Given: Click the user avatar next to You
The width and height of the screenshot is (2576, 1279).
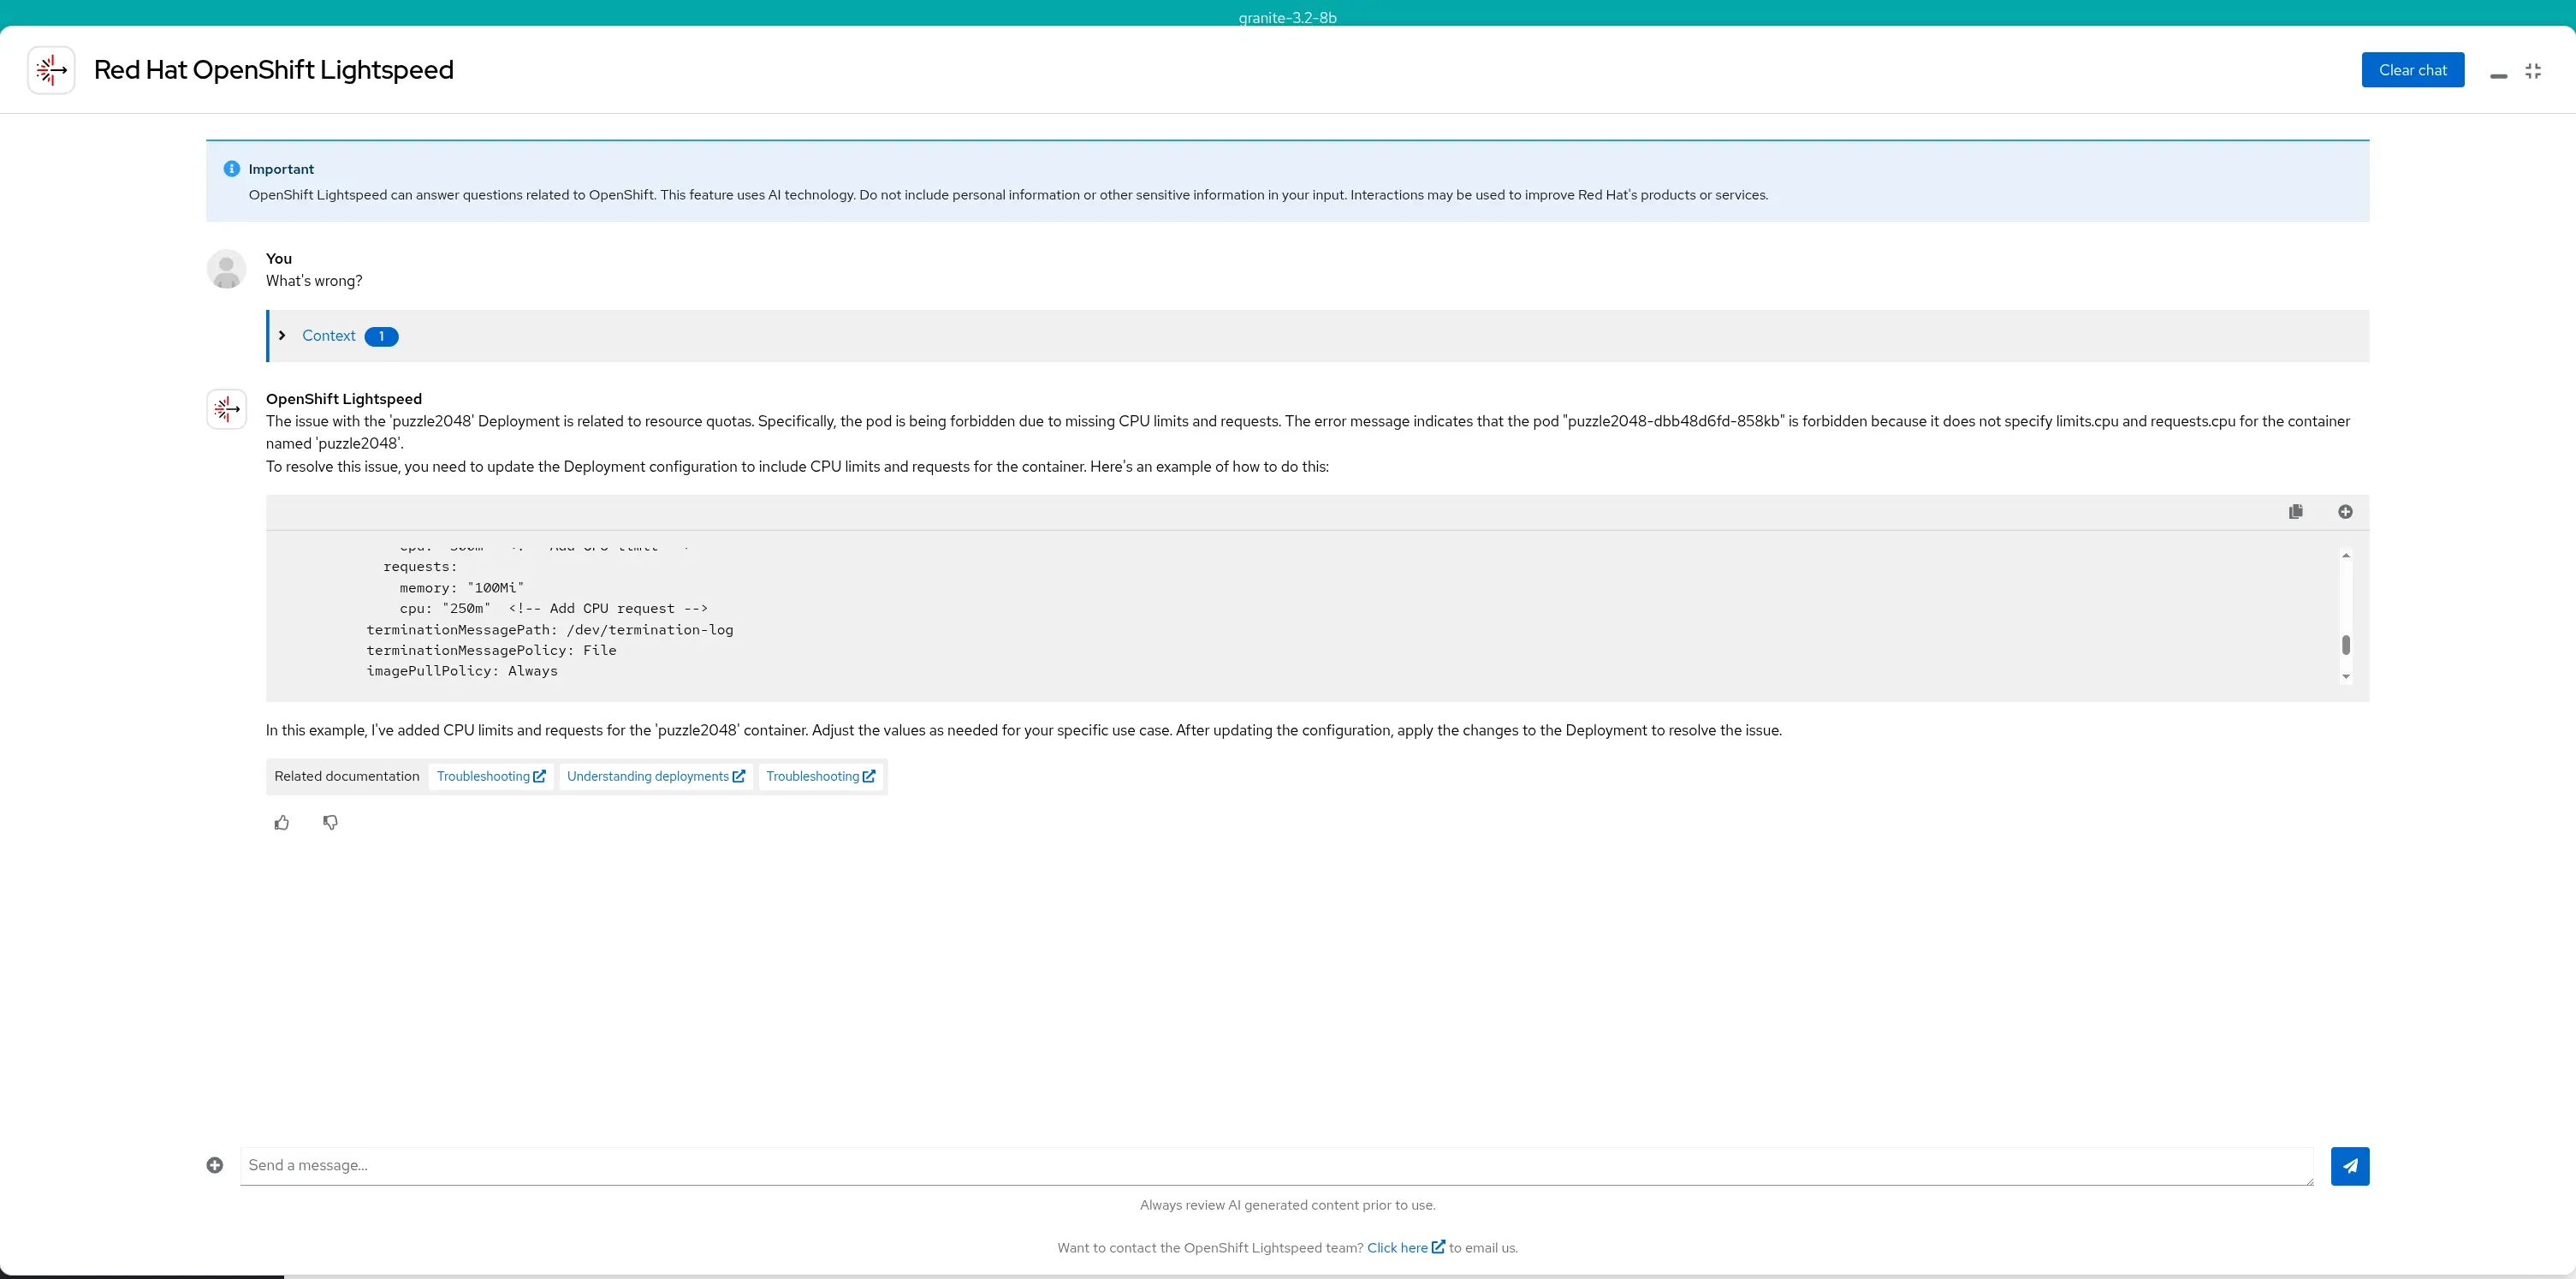Looking at the screenshot, I should [x=226, y=269].
